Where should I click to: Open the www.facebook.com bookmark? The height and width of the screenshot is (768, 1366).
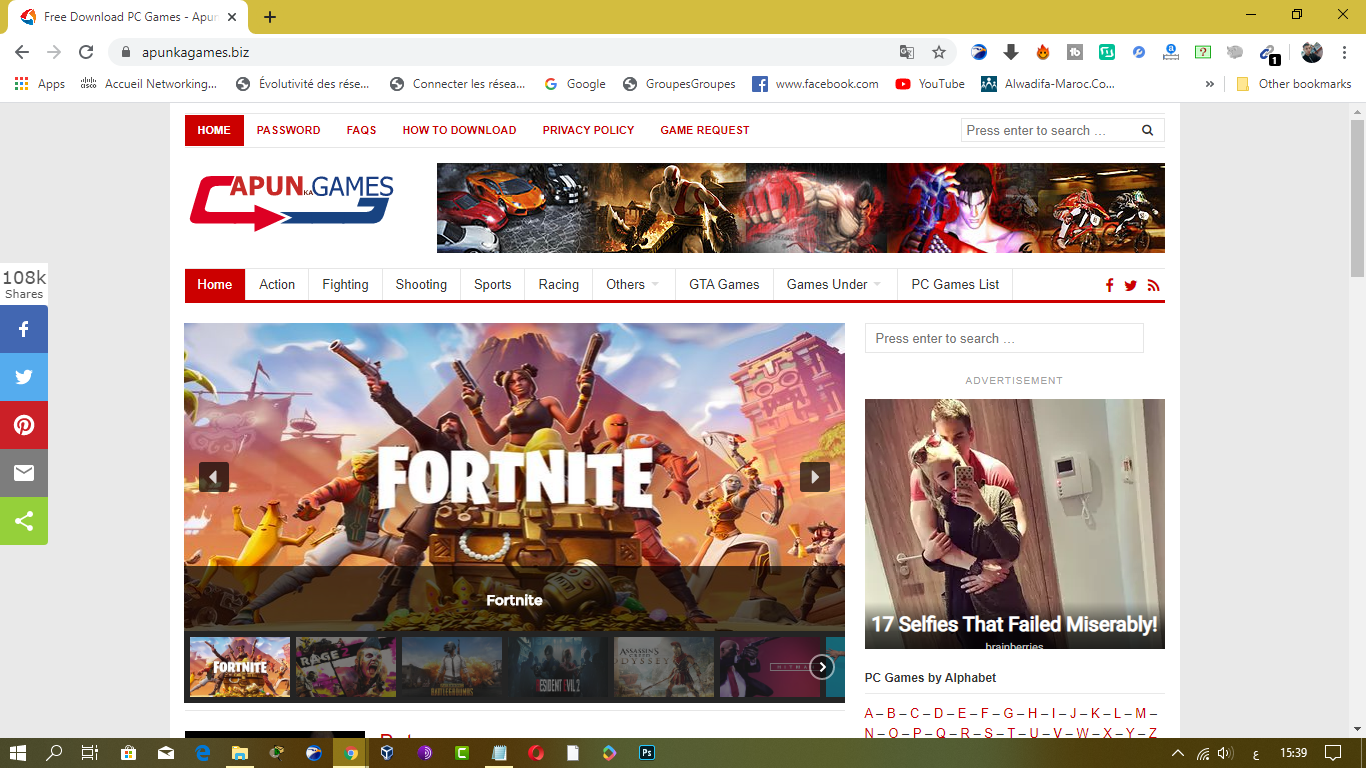pos(815,84)
